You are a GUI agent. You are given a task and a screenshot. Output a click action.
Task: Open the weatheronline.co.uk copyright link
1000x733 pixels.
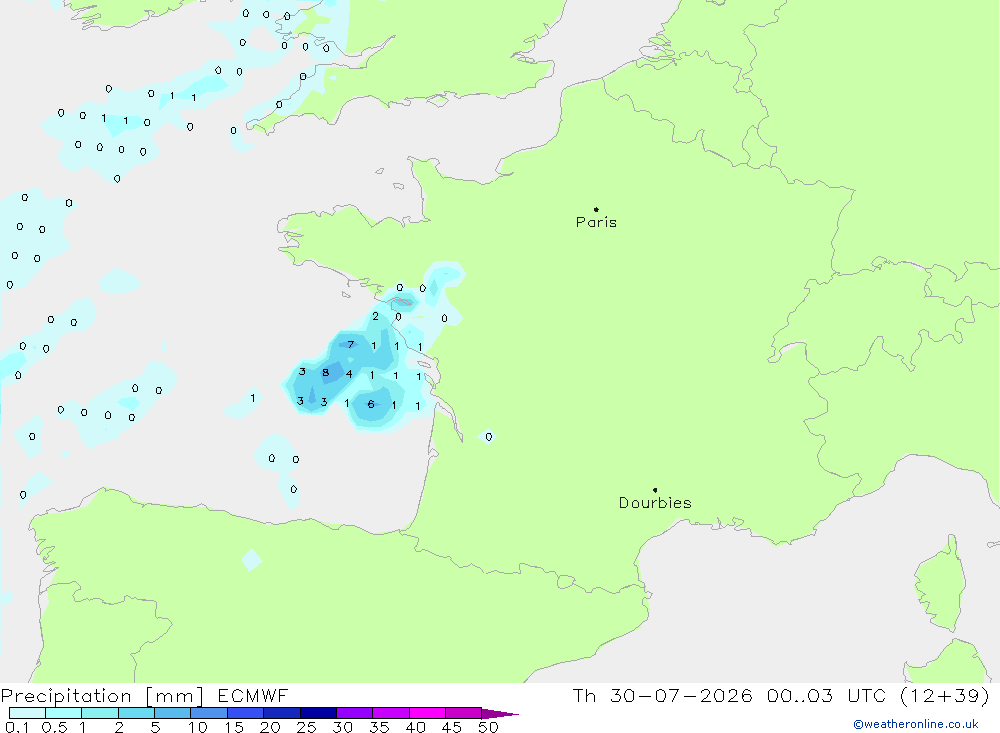(x=916, y=724)
